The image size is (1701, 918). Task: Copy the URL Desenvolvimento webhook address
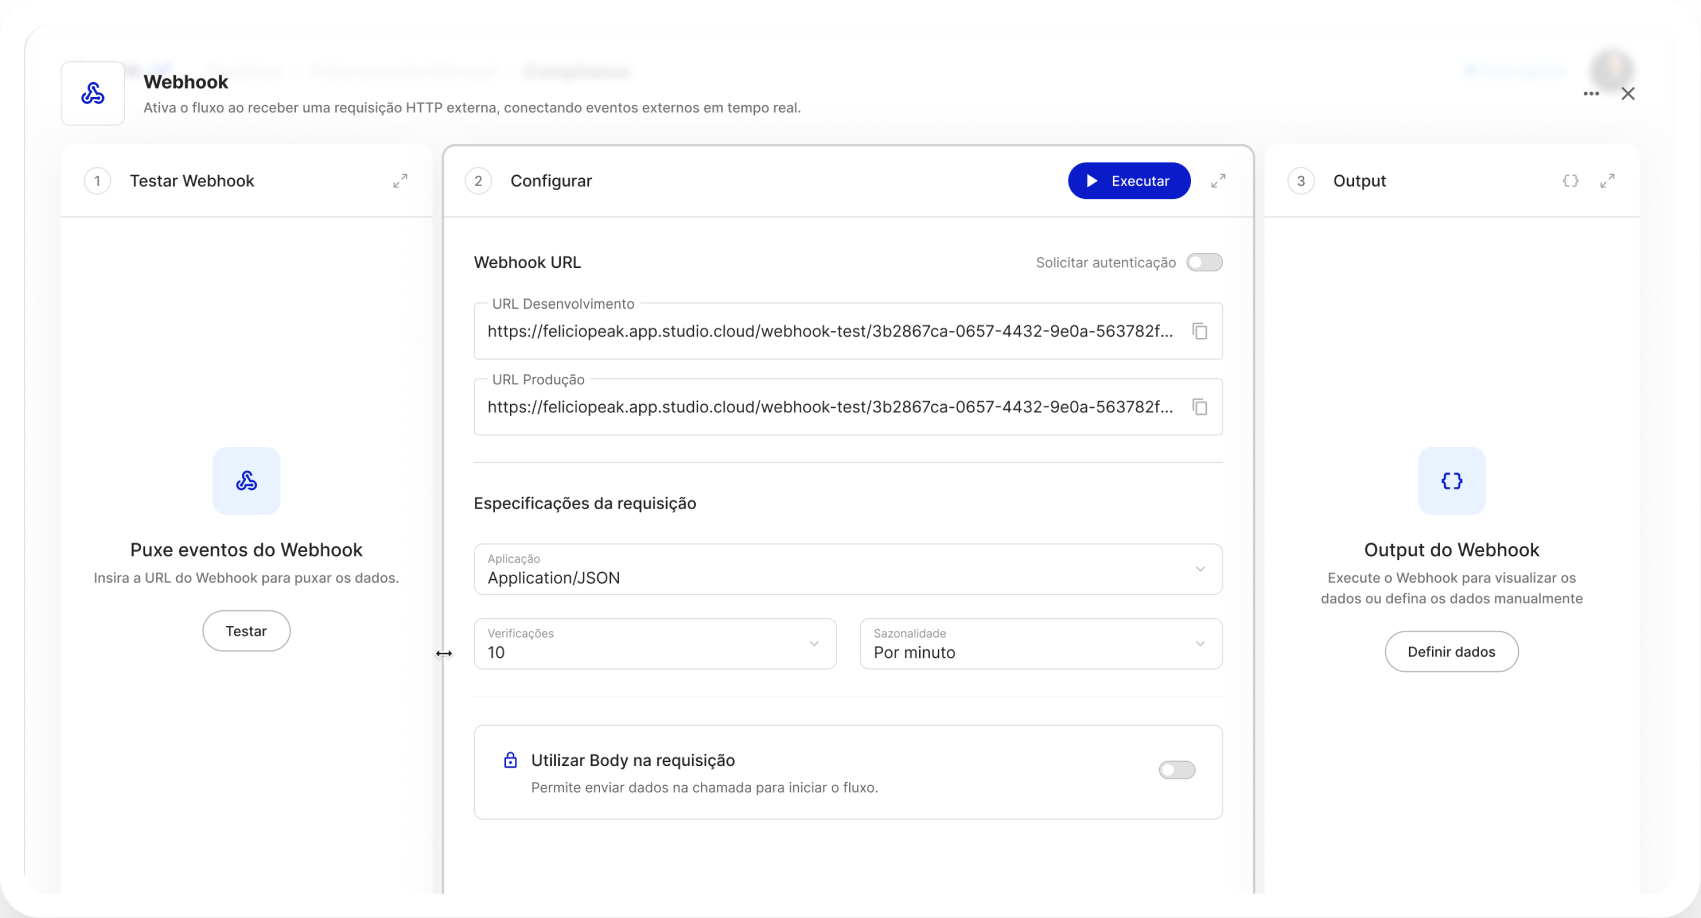[x=1200, y=331]
